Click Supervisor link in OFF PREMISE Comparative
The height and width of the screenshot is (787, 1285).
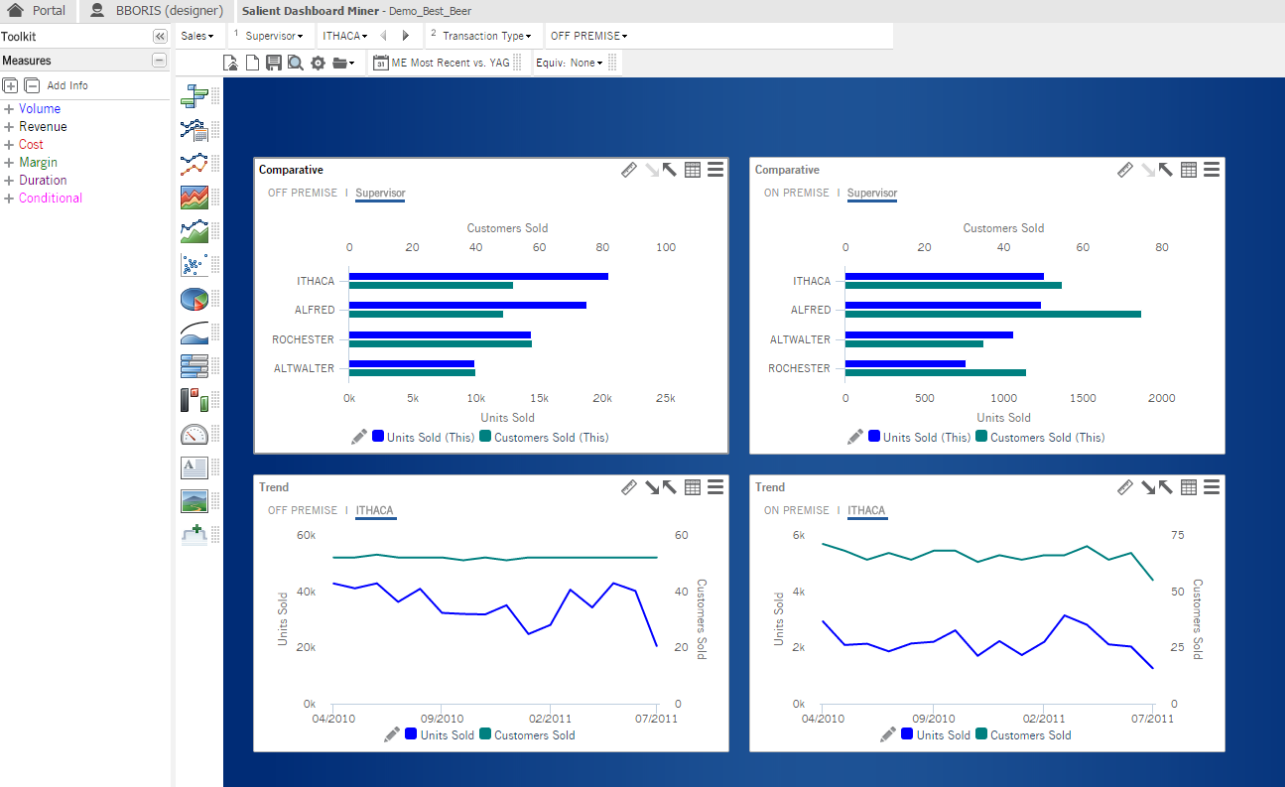[380, 193]
